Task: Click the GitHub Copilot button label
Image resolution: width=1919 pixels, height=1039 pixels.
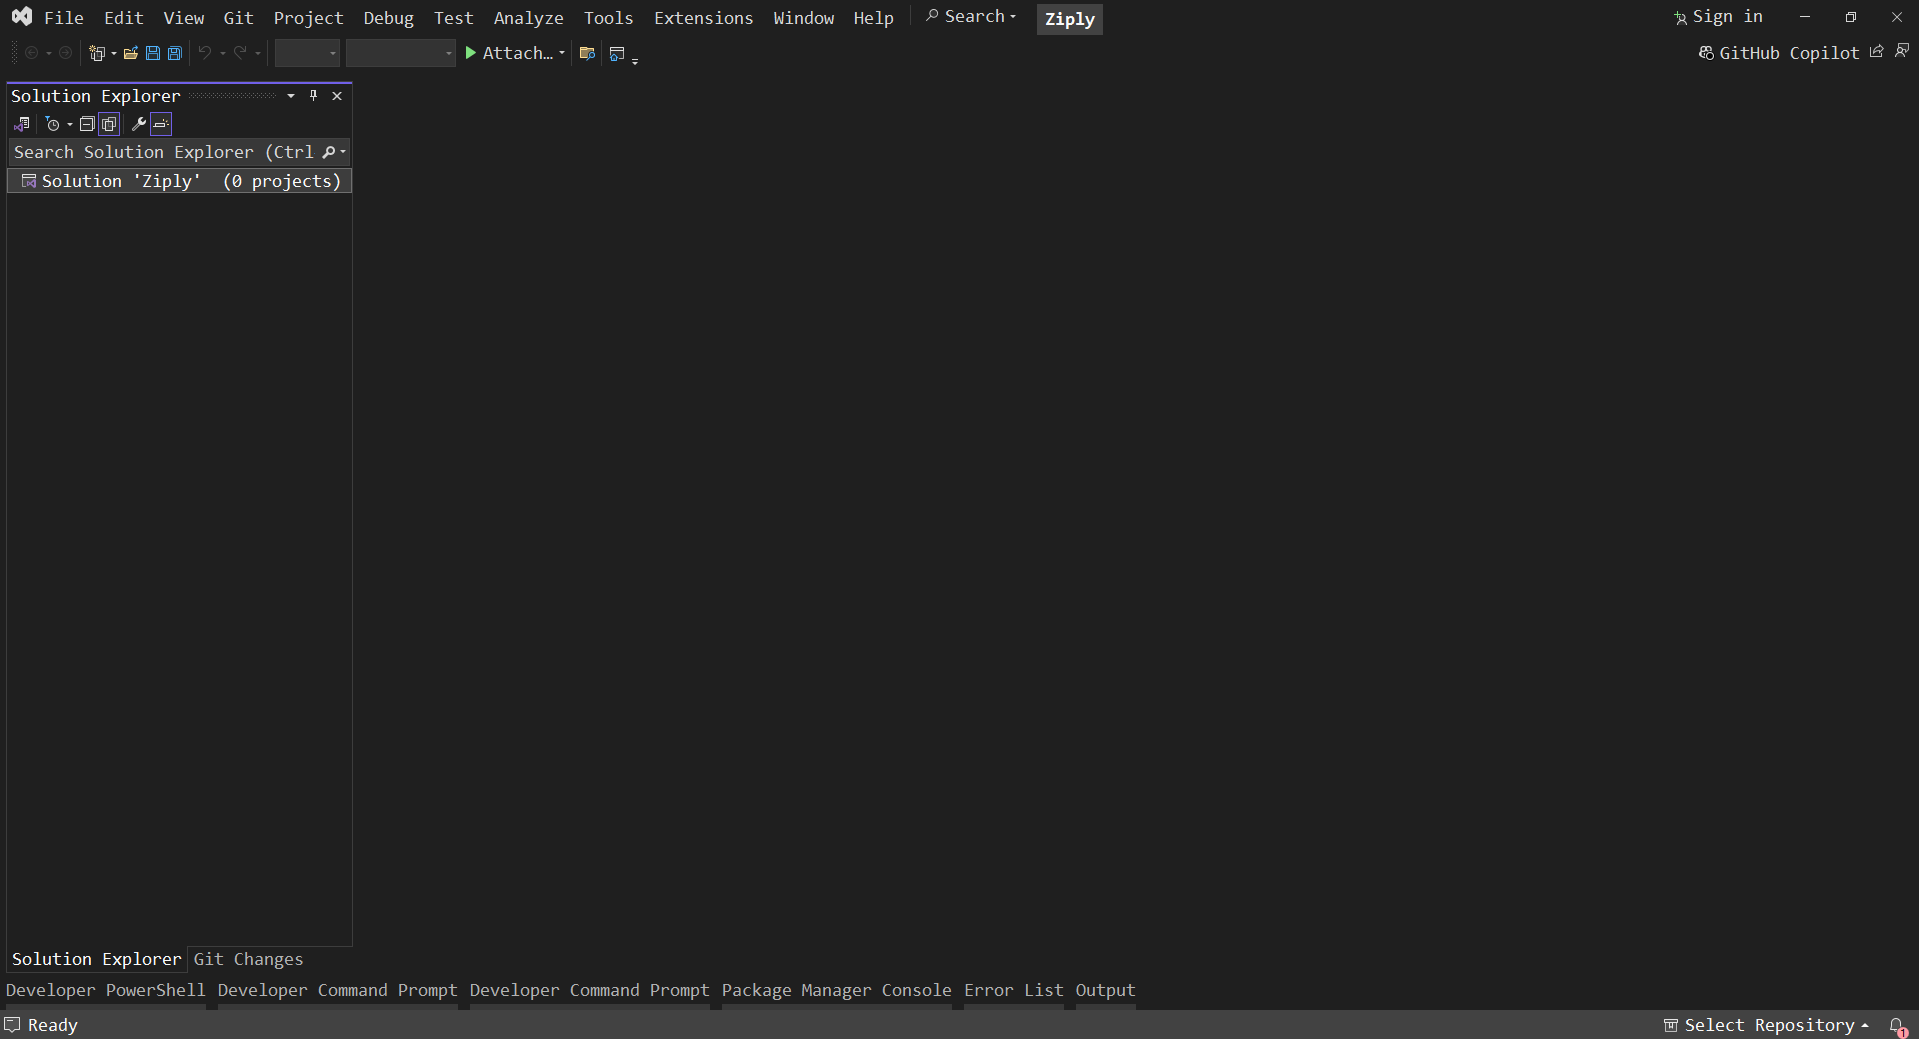Action: click(x=1789, y=53)
